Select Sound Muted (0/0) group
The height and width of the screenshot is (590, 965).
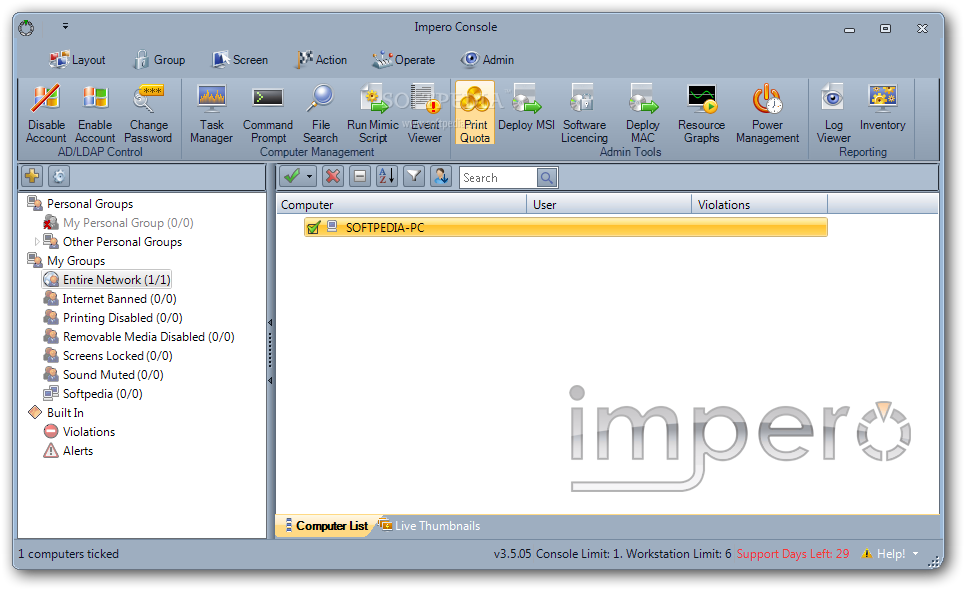(103, 375)
